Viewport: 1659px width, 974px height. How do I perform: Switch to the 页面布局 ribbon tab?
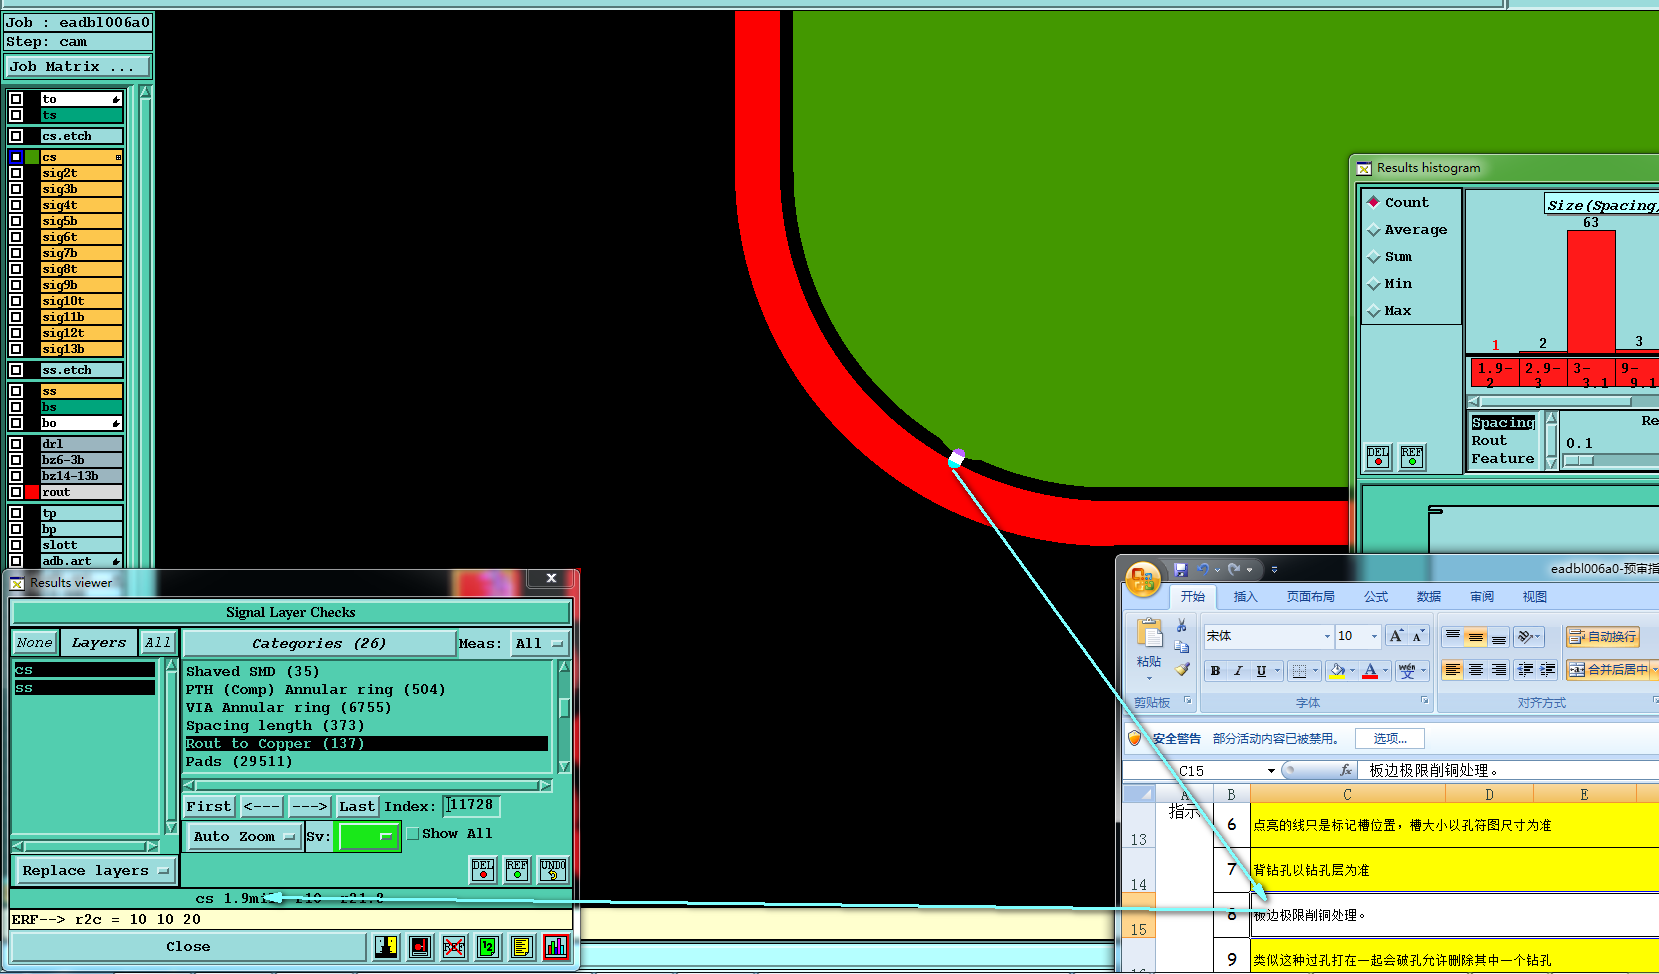pyautogui.click(x=1310, y=596)
